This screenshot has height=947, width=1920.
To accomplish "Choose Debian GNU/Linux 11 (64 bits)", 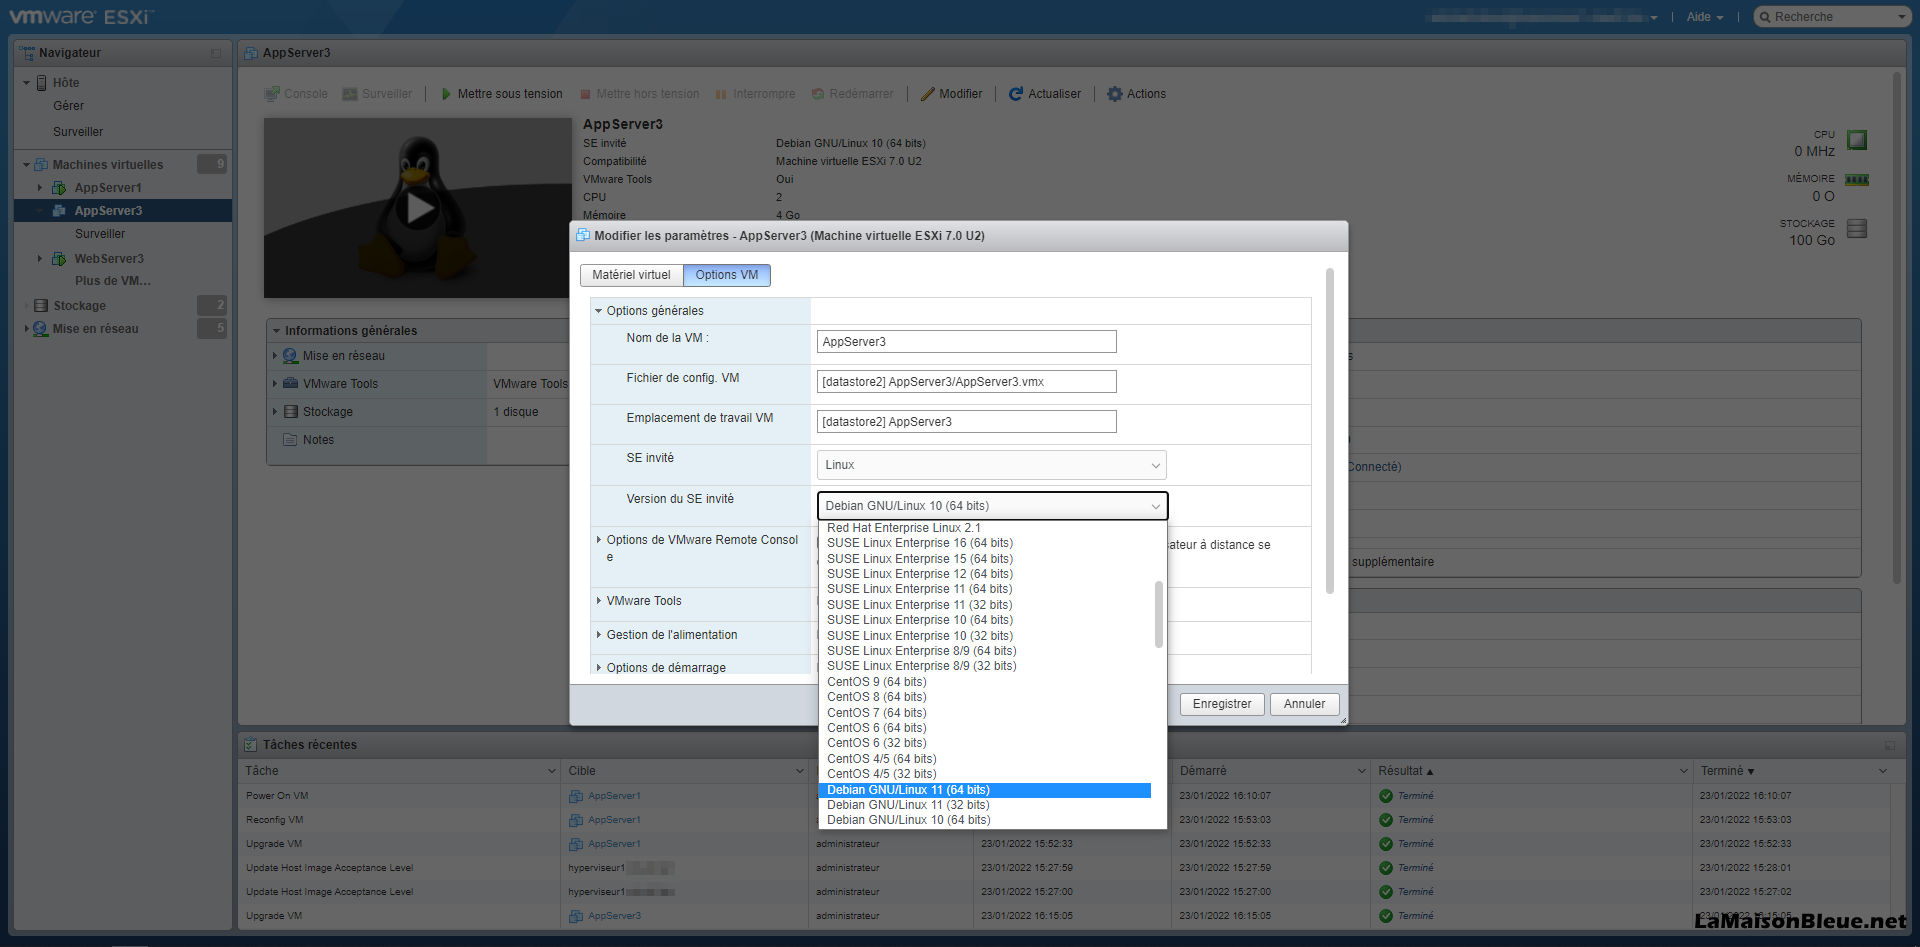I will [x=985, y=790].
